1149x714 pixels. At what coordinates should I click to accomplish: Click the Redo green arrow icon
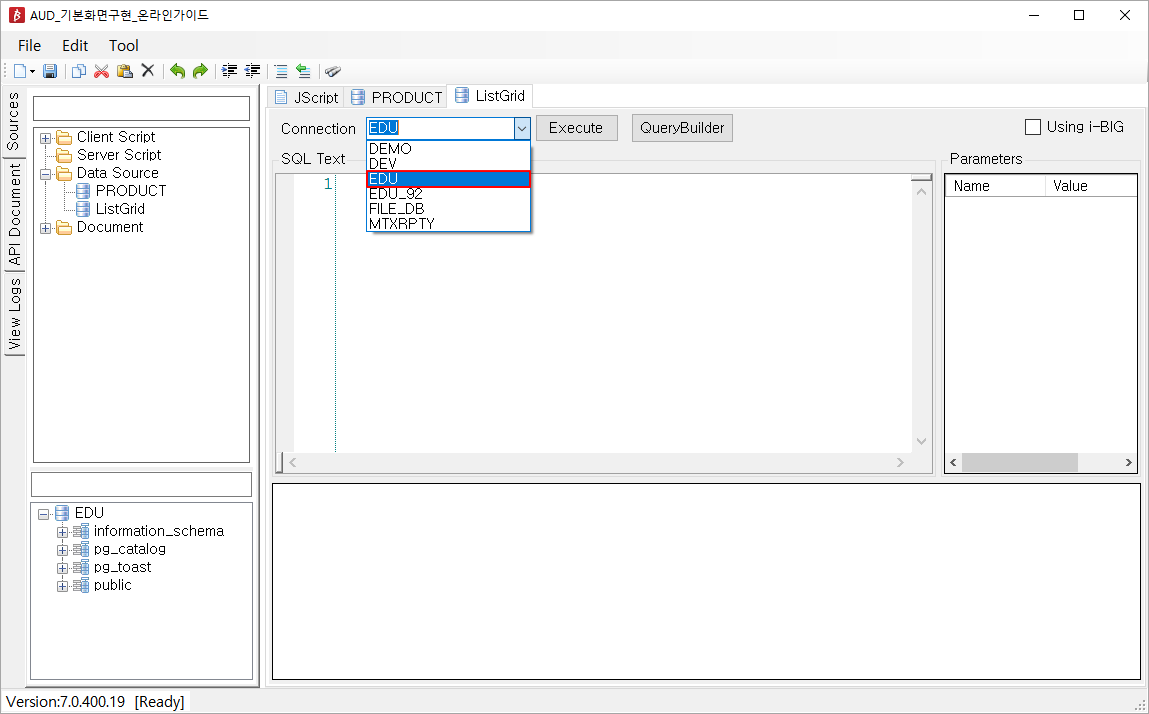200,71
